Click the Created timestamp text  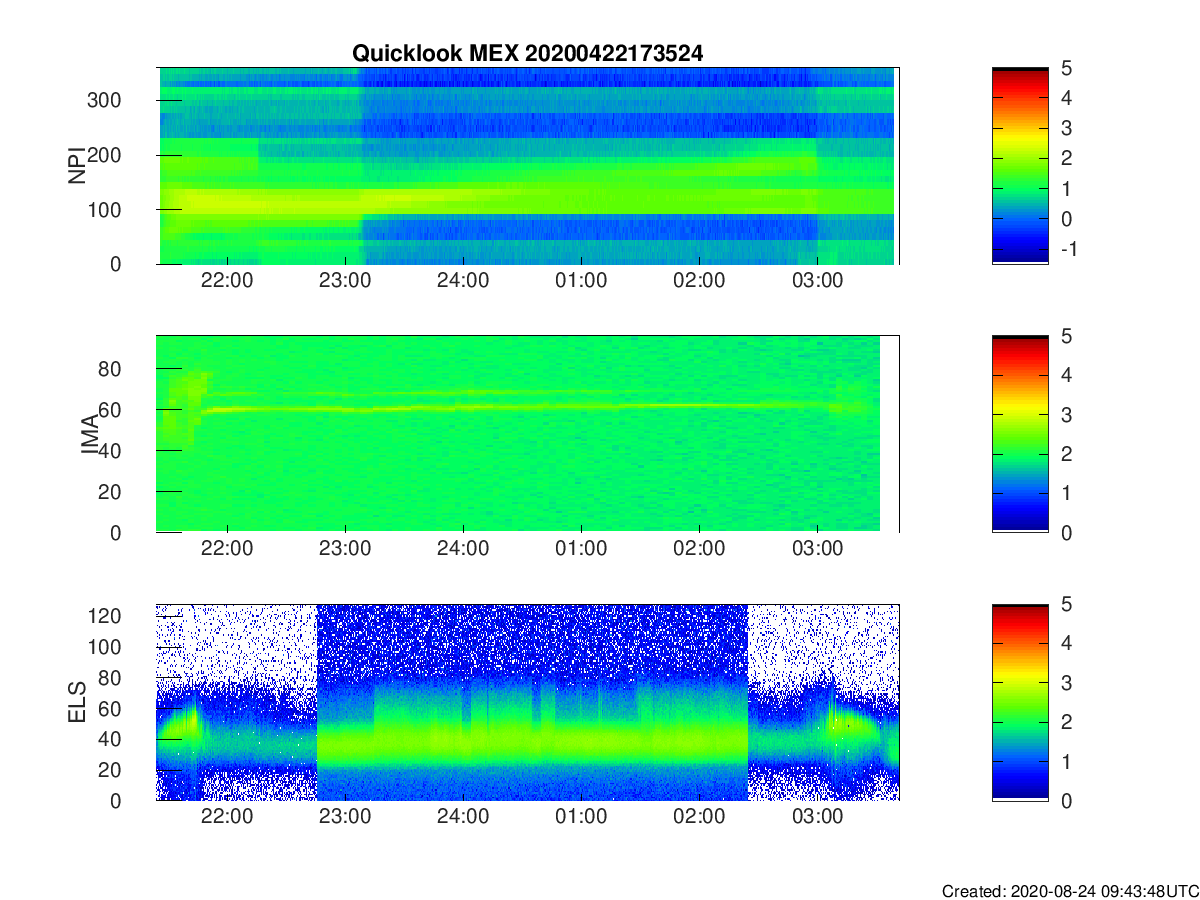[x=1069, y=890]
